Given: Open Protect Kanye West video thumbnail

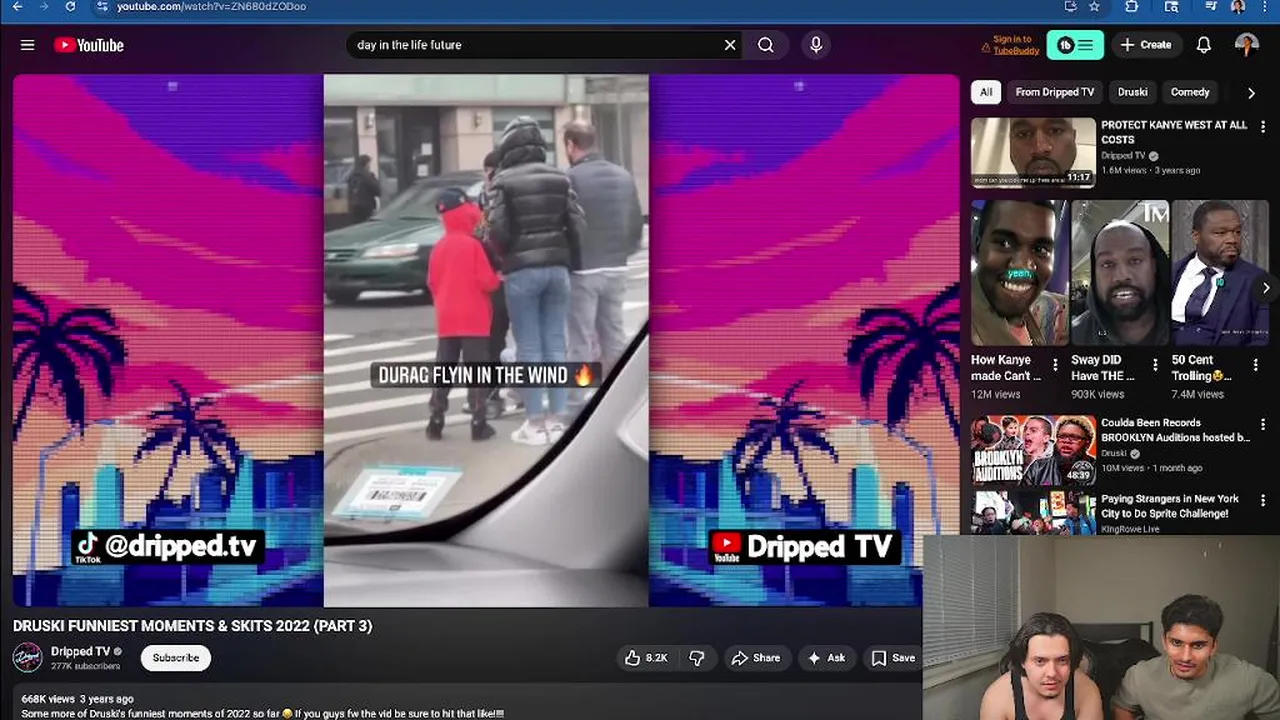Looking at the screenshot, I should tap(1033, 152).
